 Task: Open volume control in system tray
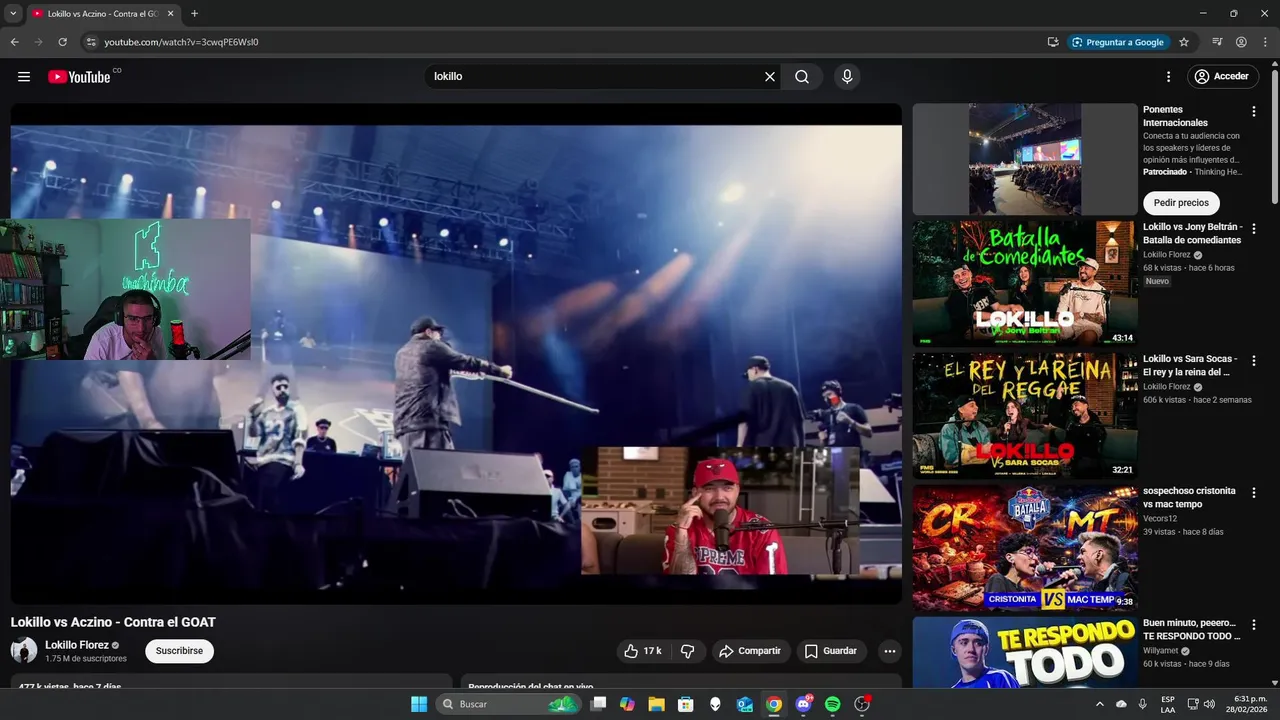(x=1209, y=704)
